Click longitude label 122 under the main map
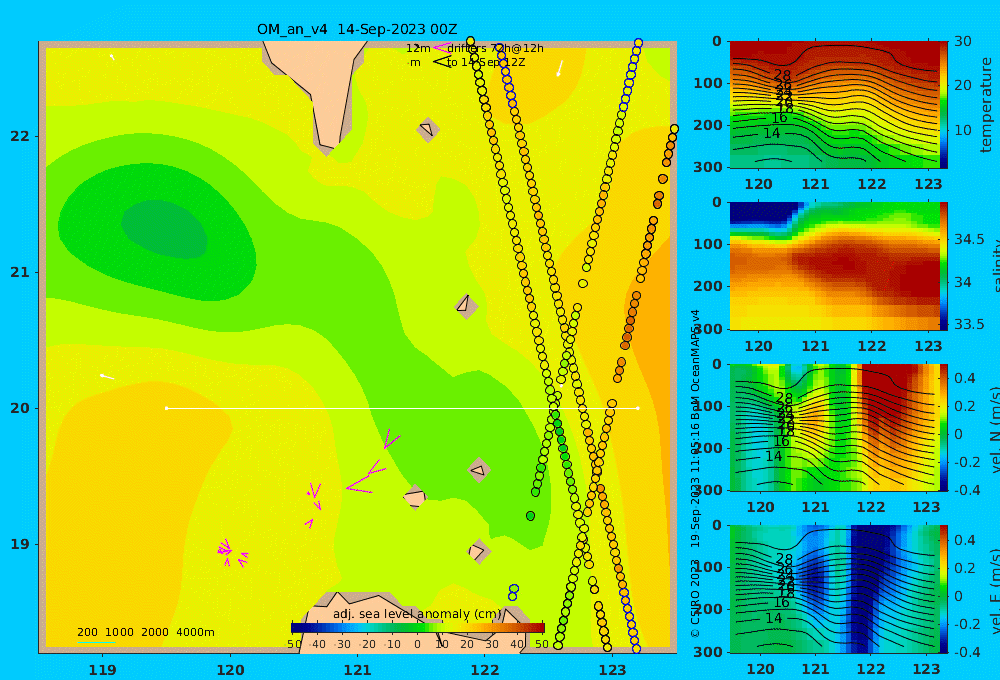 [x=485, y=670]
